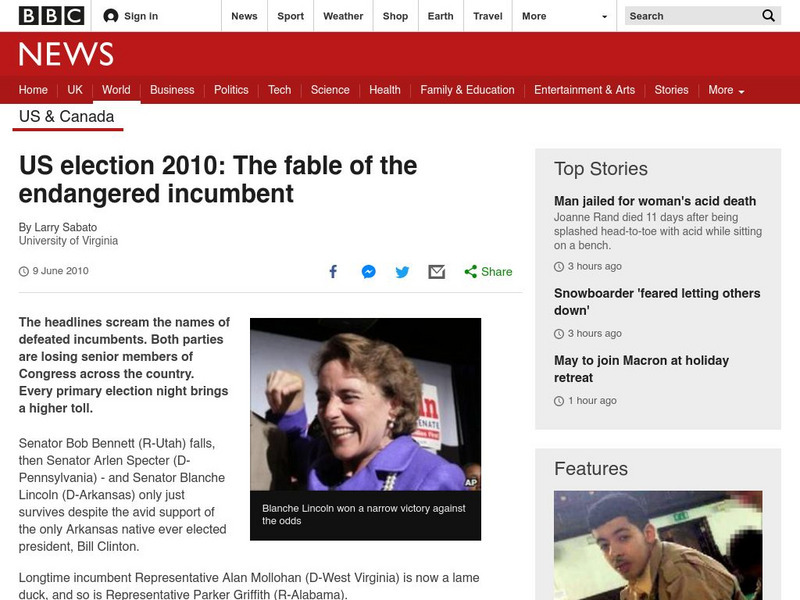
Task: Click the BBC logo
Action: [x=48, y=16]
